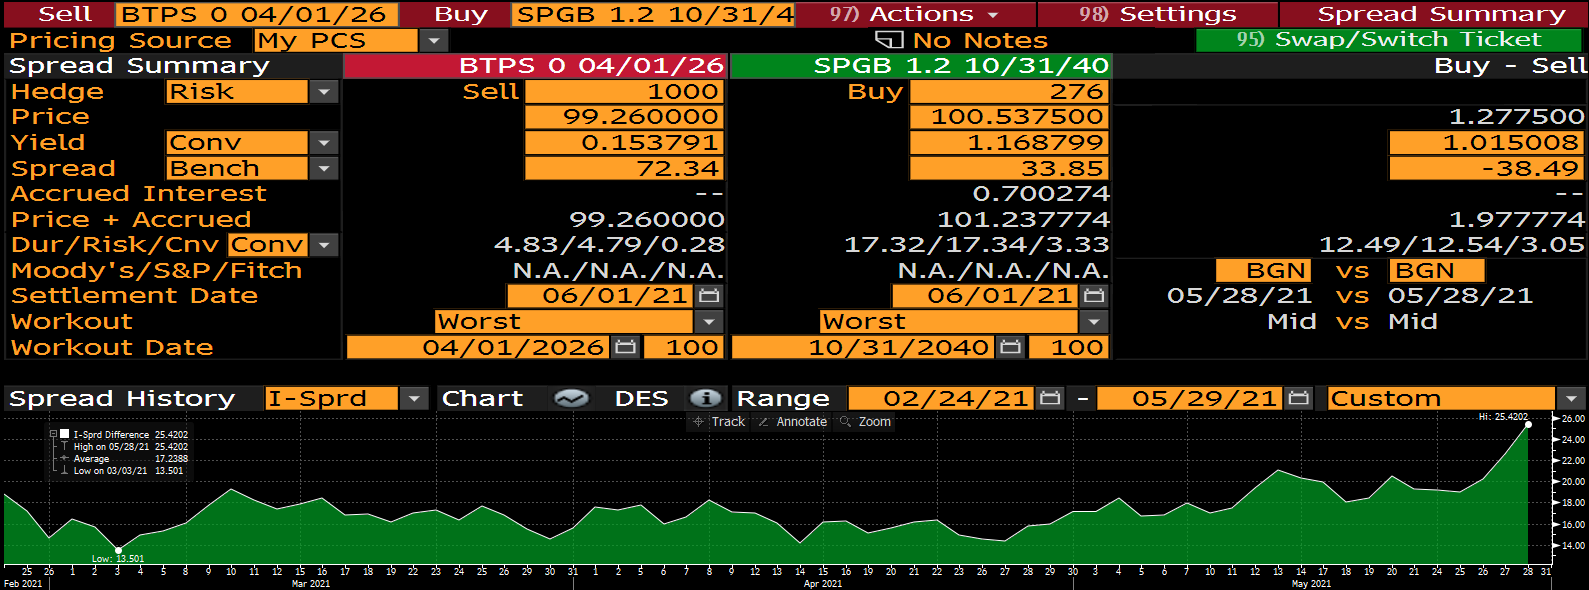Viewport: 1589px width, 590px height.
Task: Edit the SPGB yield field 1.168799
Action: click(1008, 143)
